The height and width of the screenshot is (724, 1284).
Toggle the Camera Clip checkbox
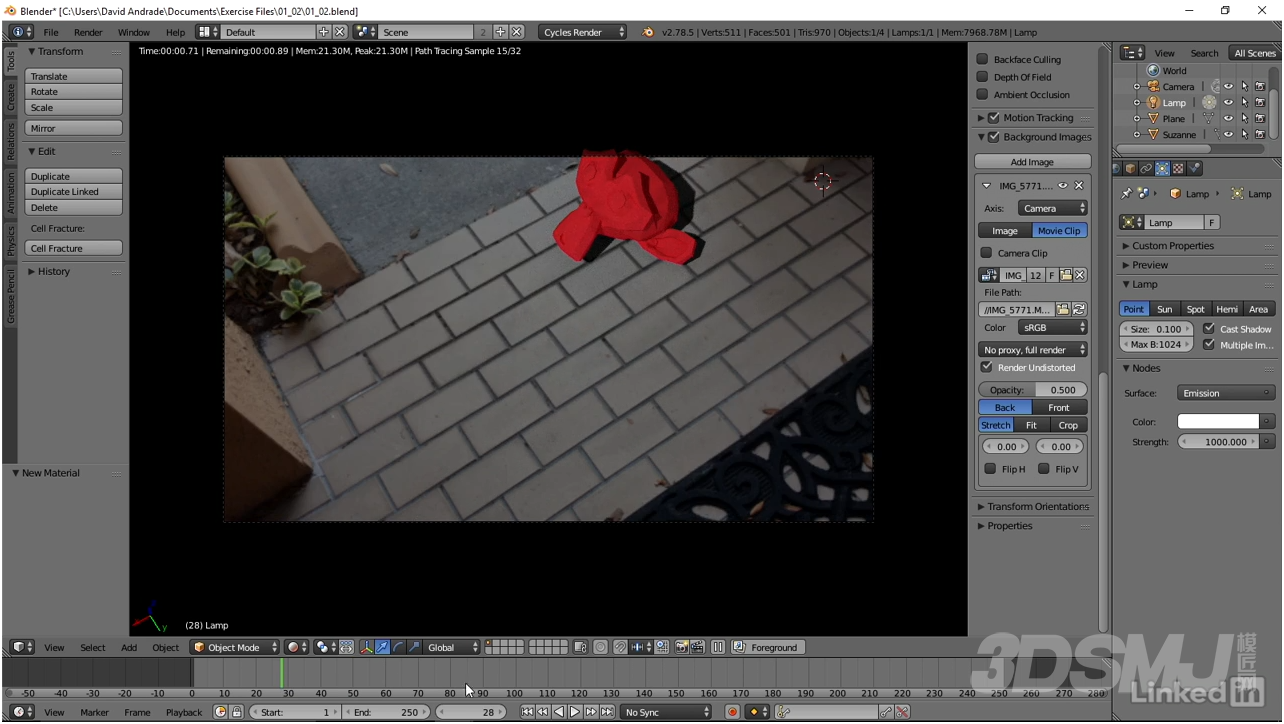pos(986,253)
